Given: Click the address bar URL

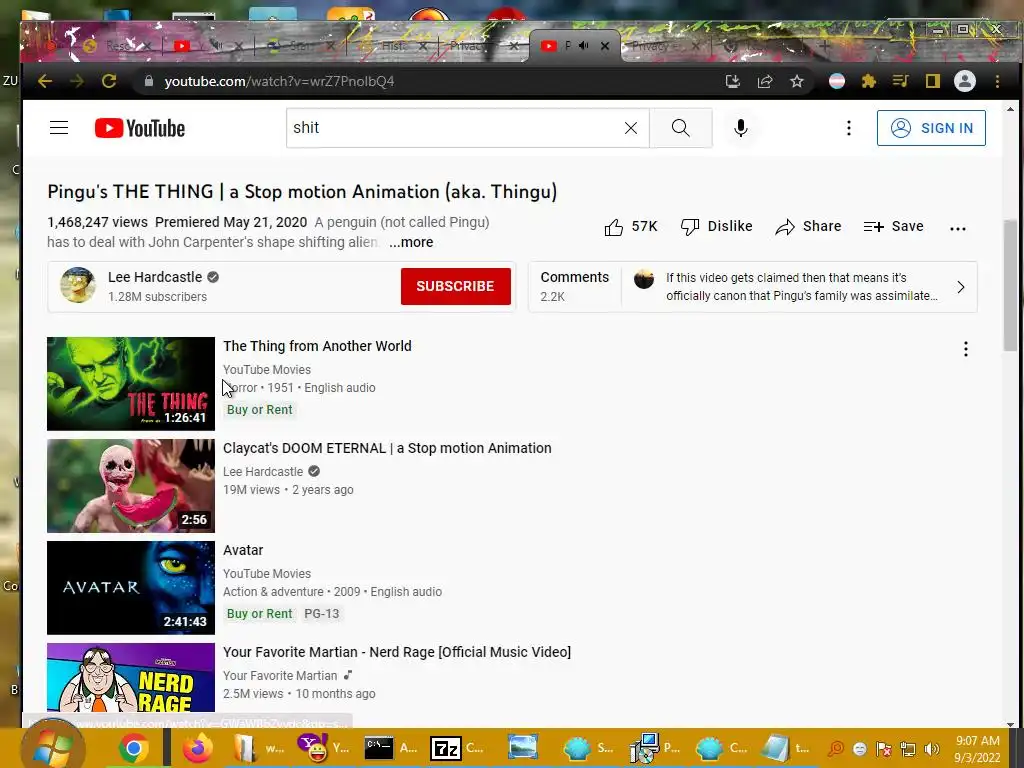Looking at the screenshot, I should 279,82.
